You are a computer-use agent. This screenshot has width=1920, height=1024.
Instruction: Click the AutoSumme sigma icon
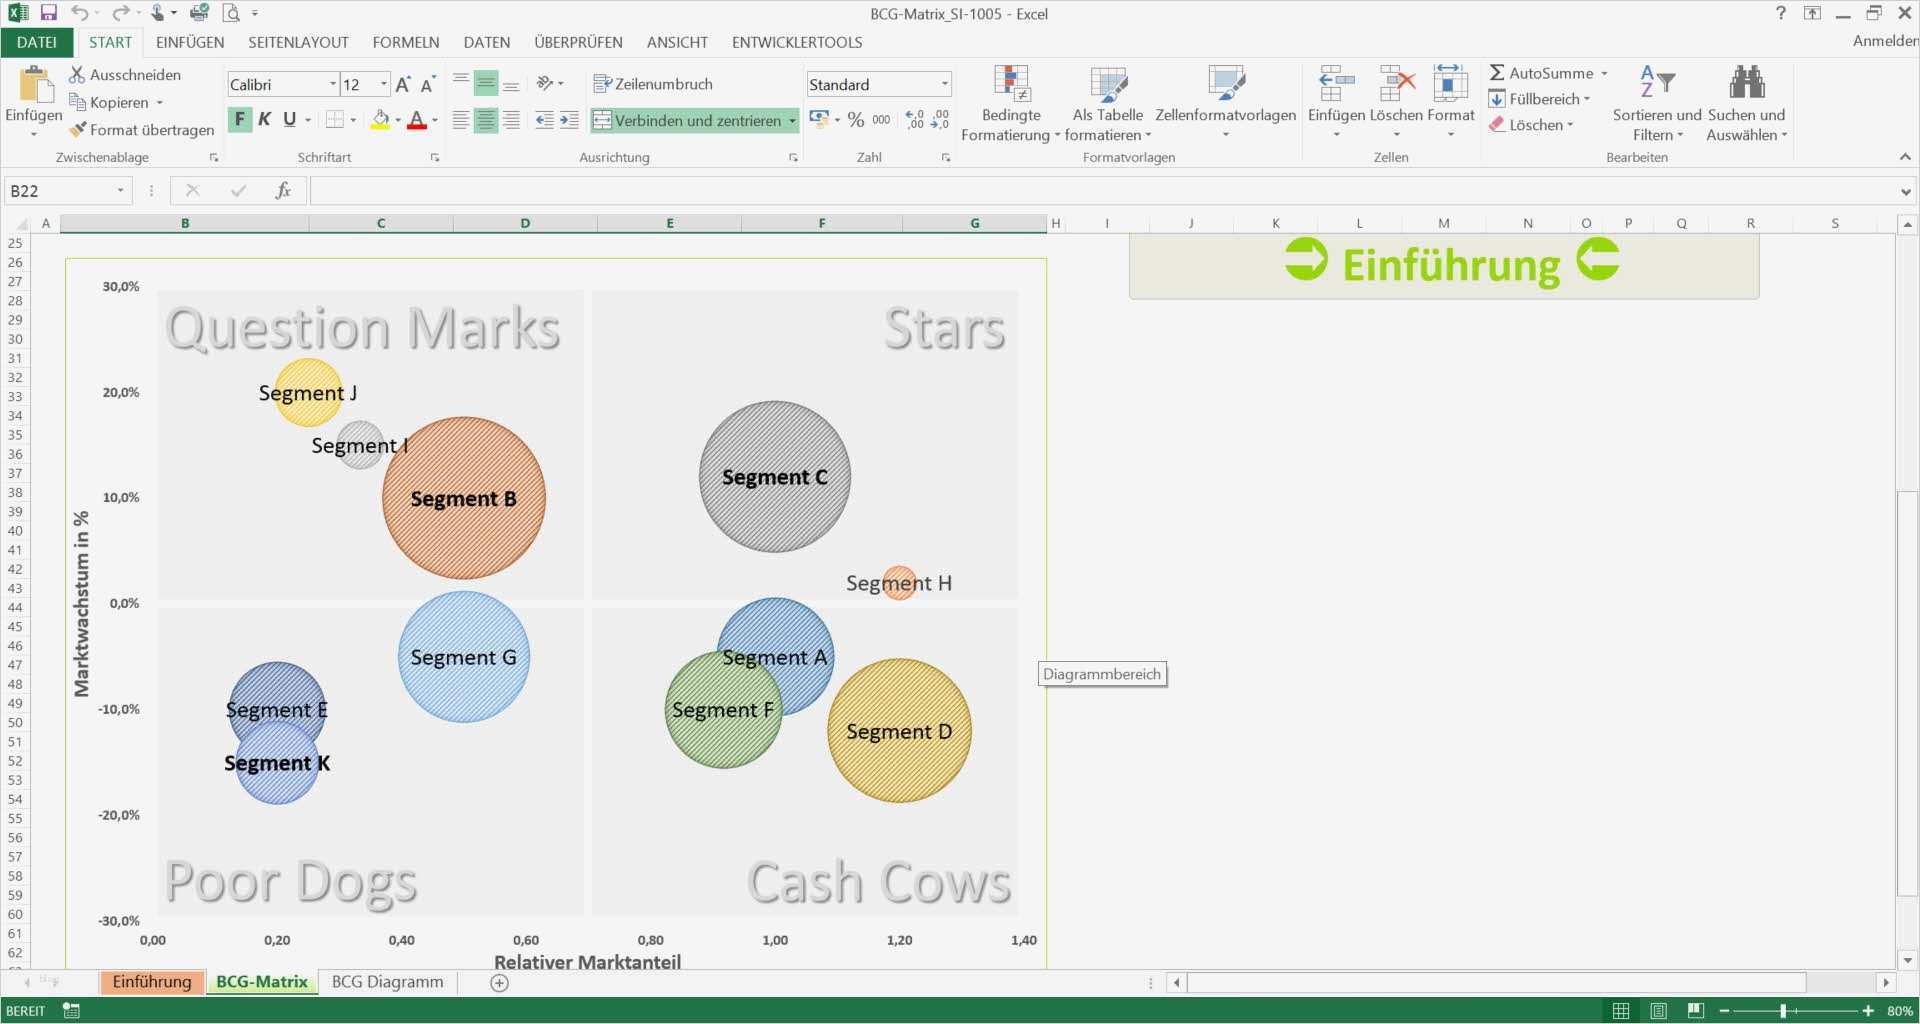pyautogui.click(x=1497, y=73)
